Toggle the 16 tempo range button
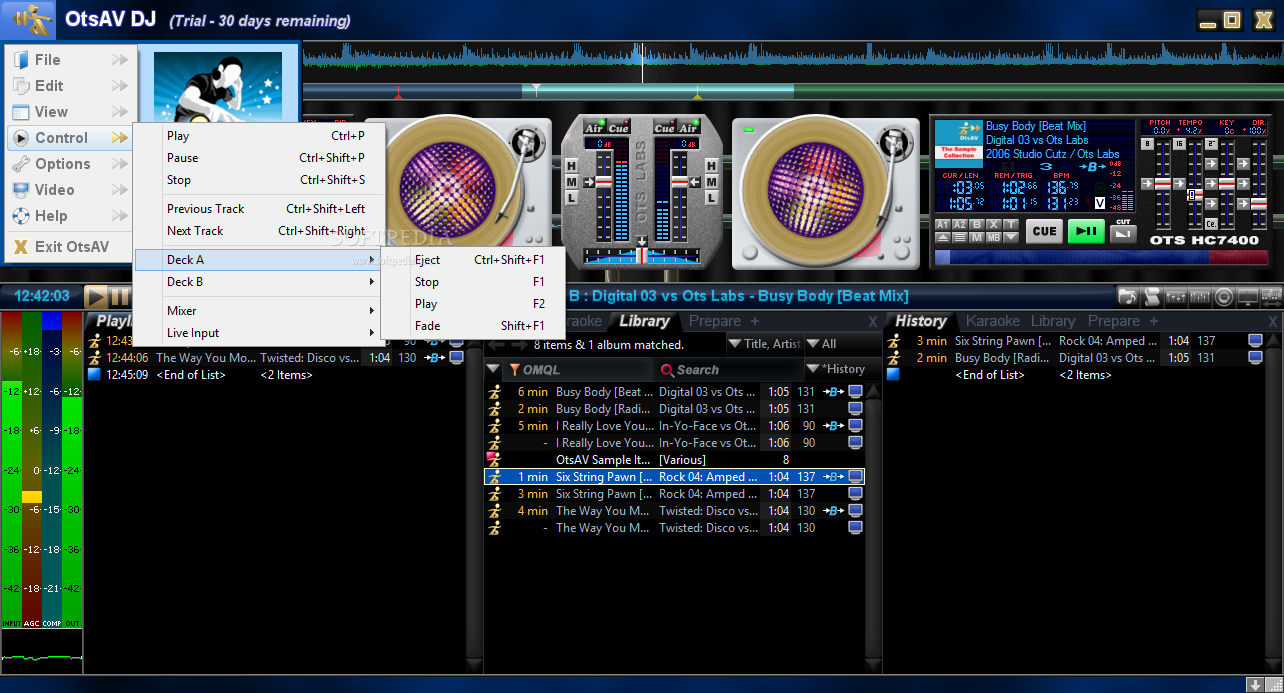1284x693 pixels. point(1179,144)
